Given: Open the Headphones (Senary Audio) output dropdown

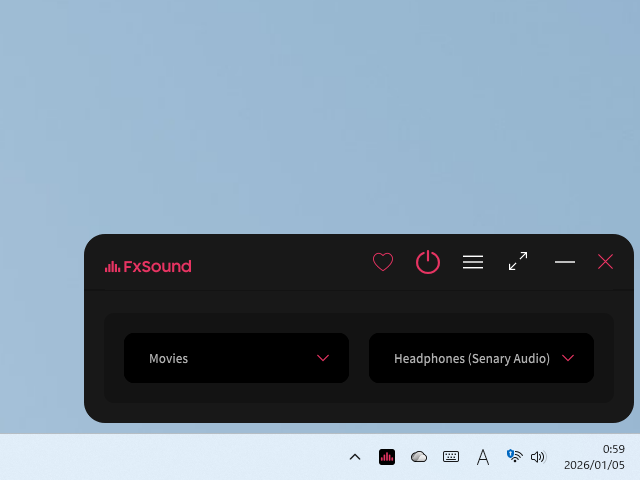Looking at the screenshot, I should tap(481, 358).
